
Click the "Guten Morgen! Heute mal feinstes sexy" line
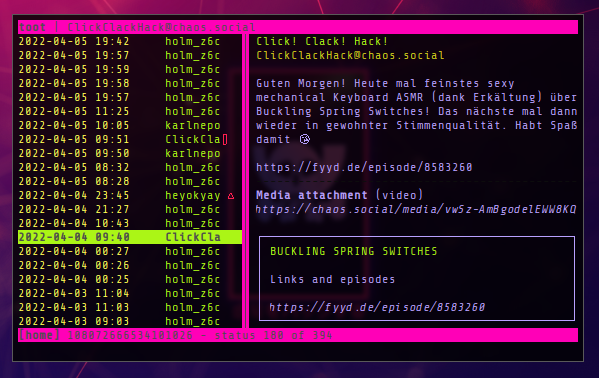pos(385,83)
